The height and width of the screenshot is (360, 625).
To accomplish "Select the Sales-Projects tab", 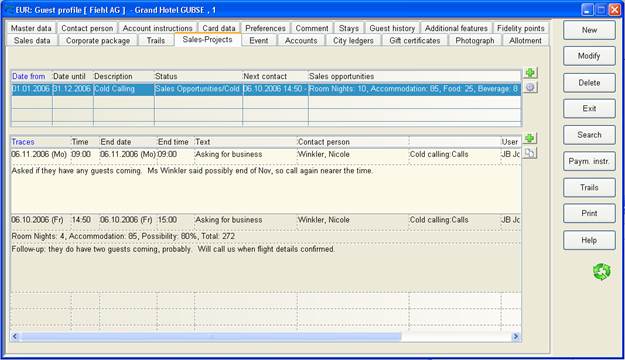I will click(207, 39).
